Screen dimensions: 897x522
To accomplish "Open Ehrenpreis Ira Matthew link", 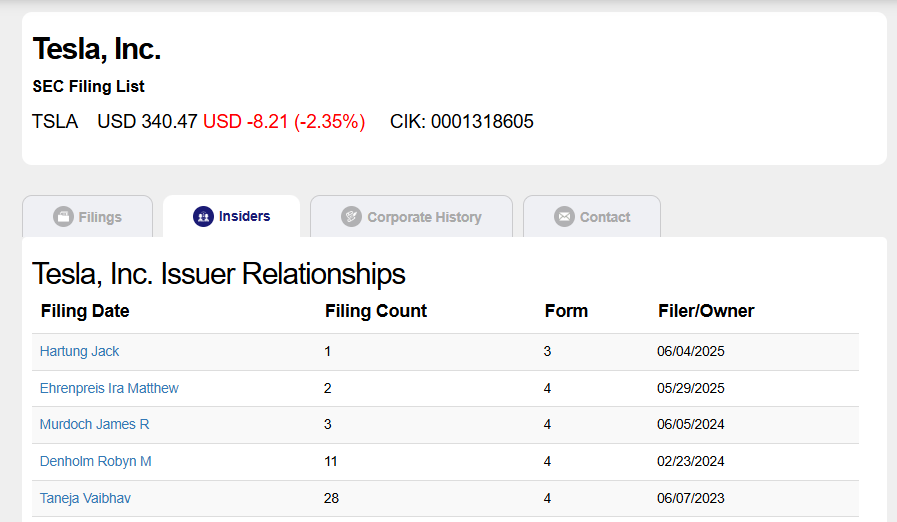I will coord(109,388).
